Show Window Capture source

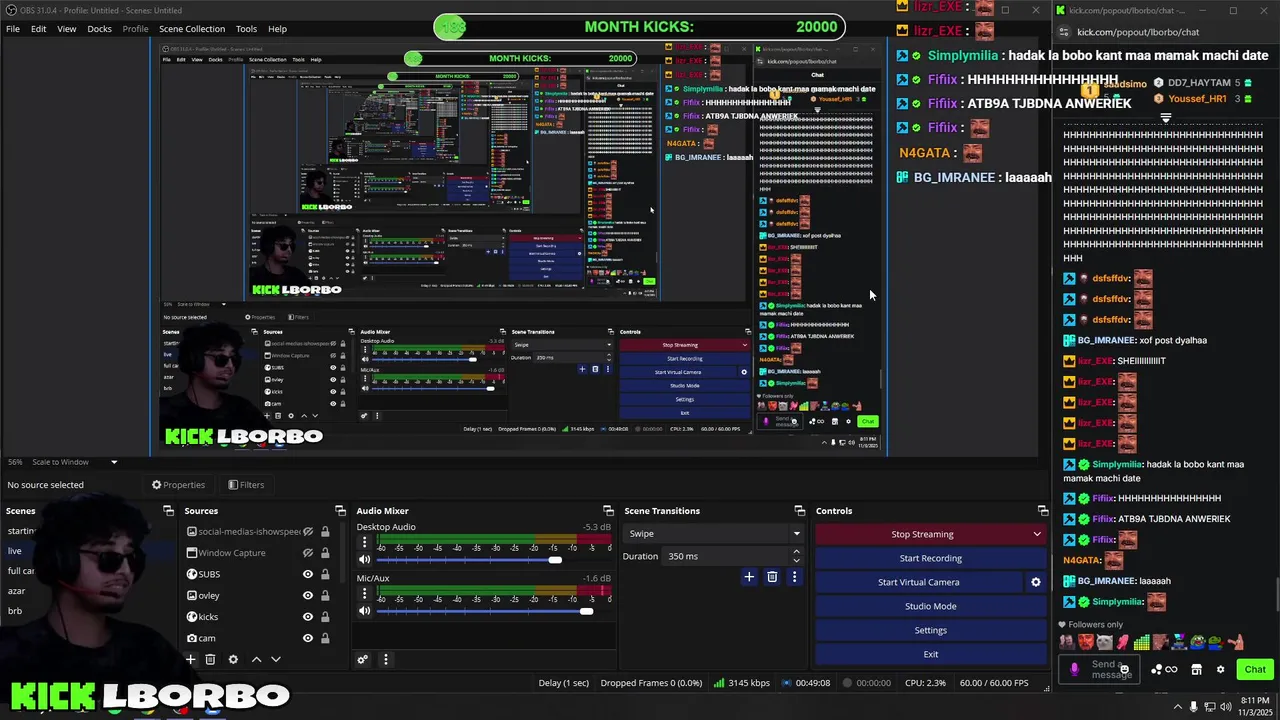308,553
